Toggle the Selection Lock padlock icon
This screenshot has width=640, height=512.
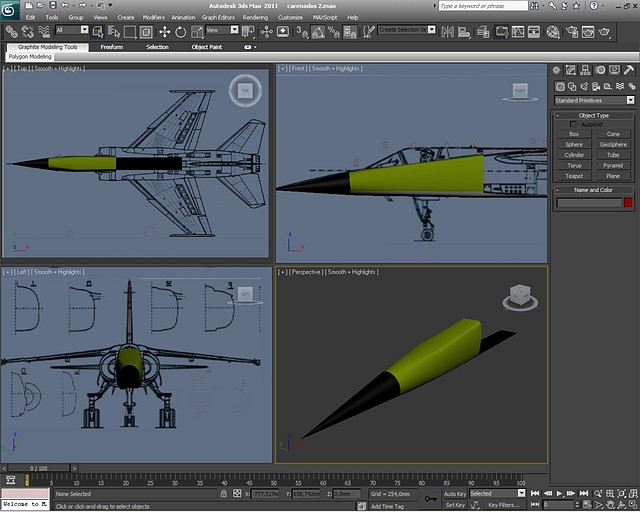(x=224, y=494)
